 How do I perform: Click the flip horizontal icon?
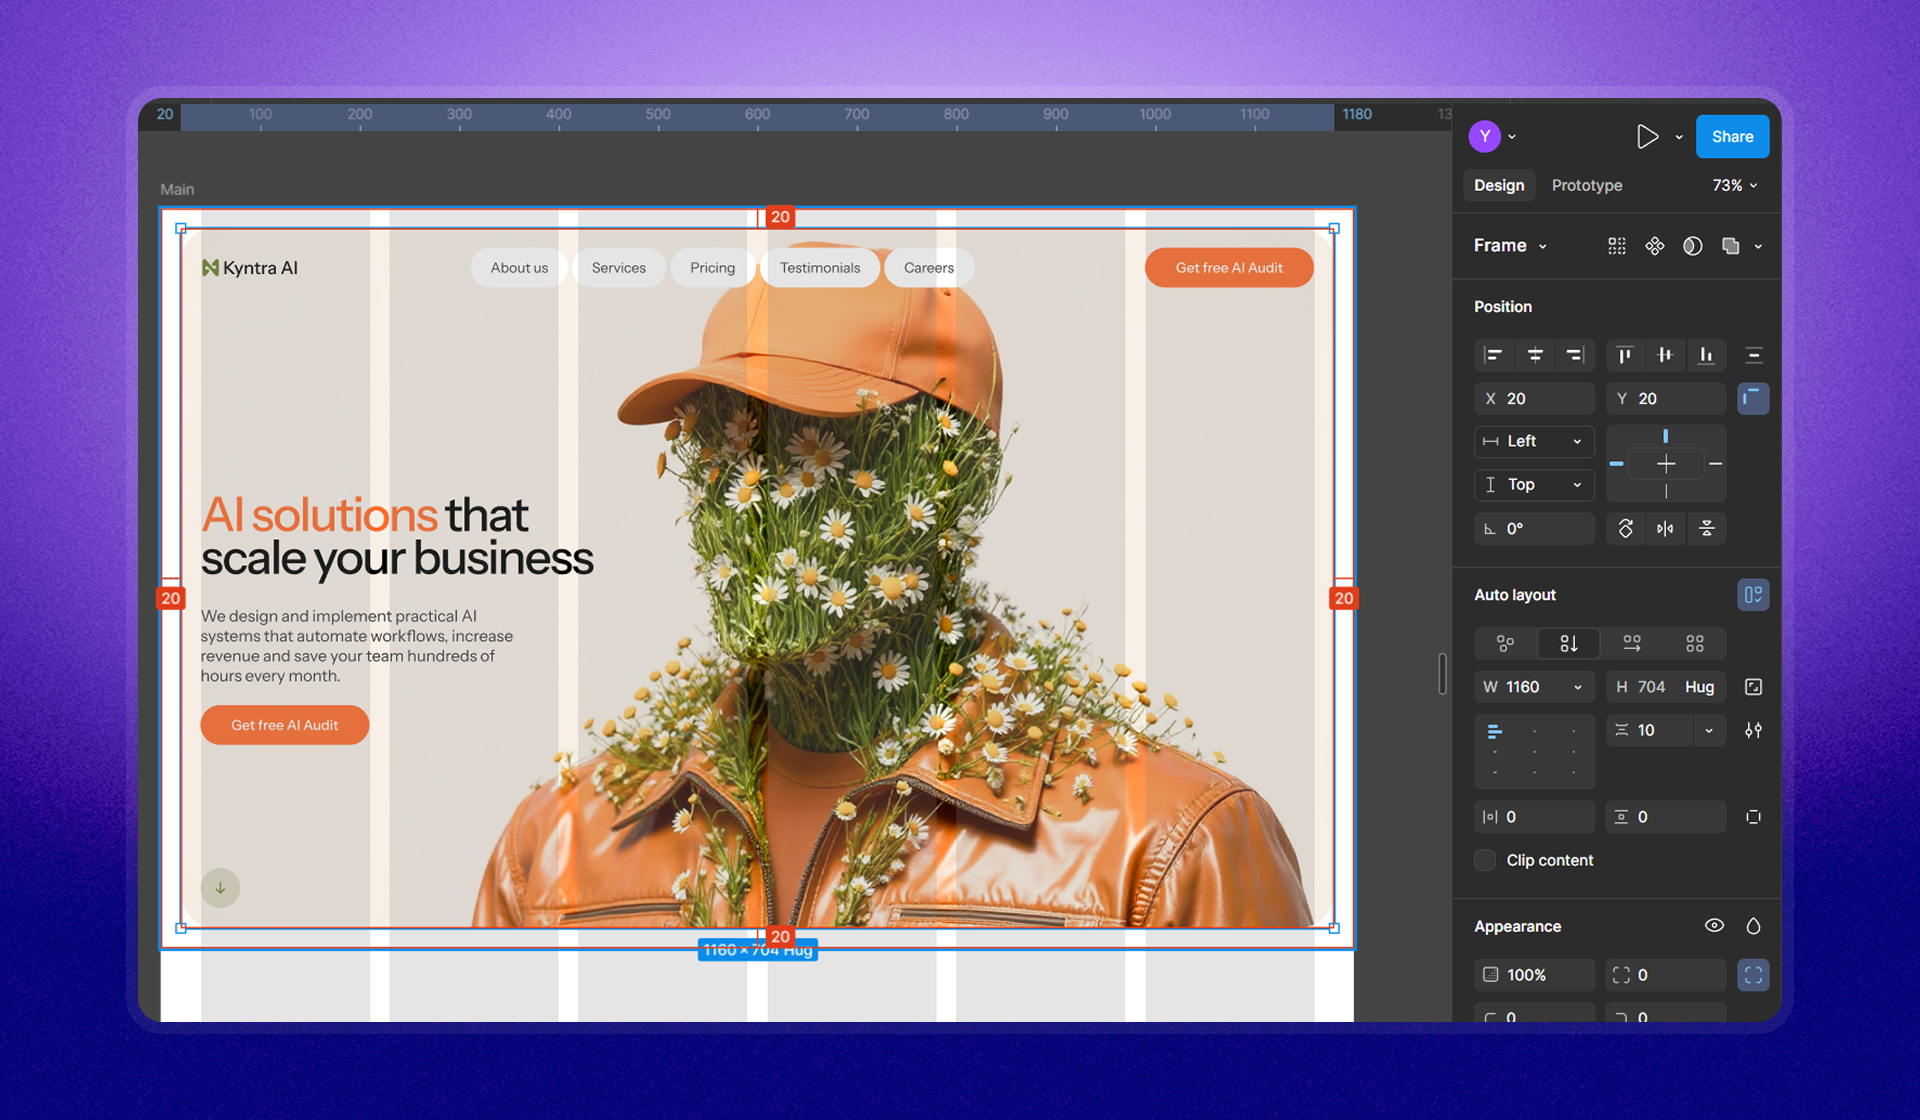click(x=1665, y=529)
